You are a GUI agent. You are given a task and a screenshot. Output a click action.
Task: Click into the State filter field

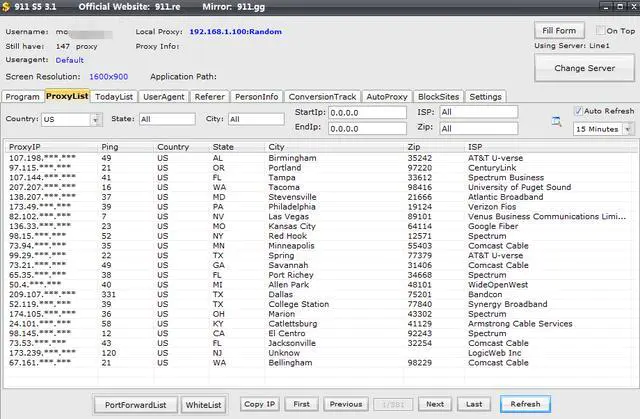[166, 119]
